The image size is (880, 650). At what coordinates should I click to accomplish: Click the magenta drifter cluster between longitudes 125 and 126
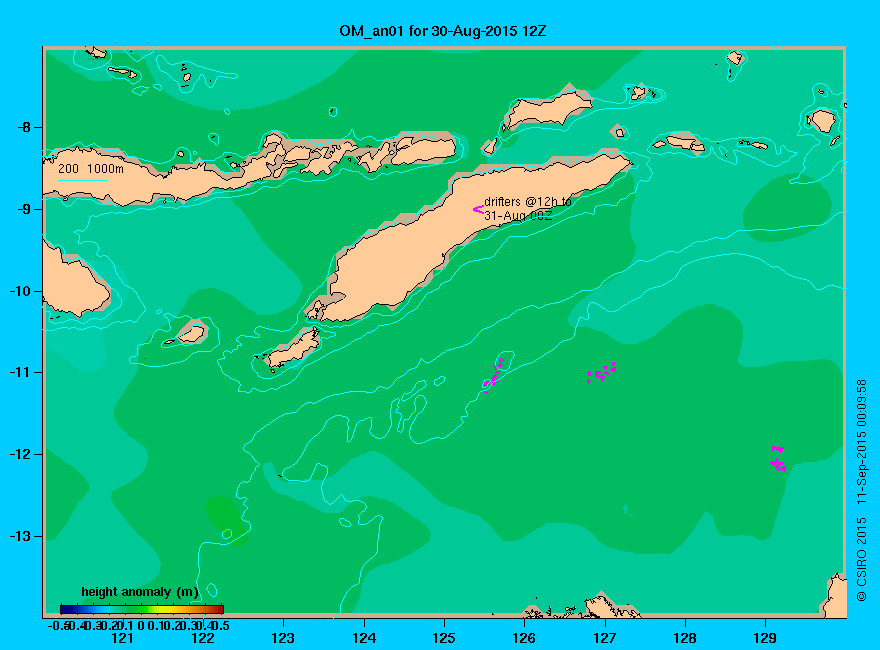[493, 376]
